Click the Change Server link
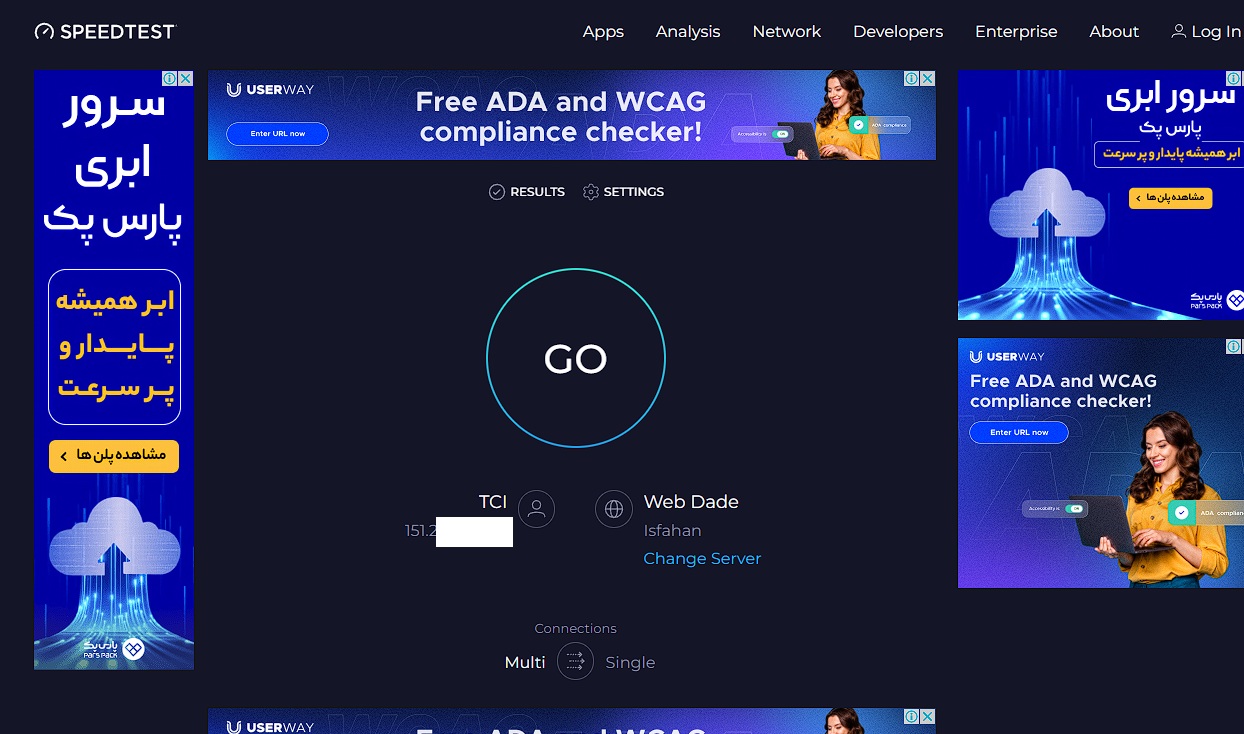Image resolution: width=1244 pixels, height=734 pixels. point(702,558)
